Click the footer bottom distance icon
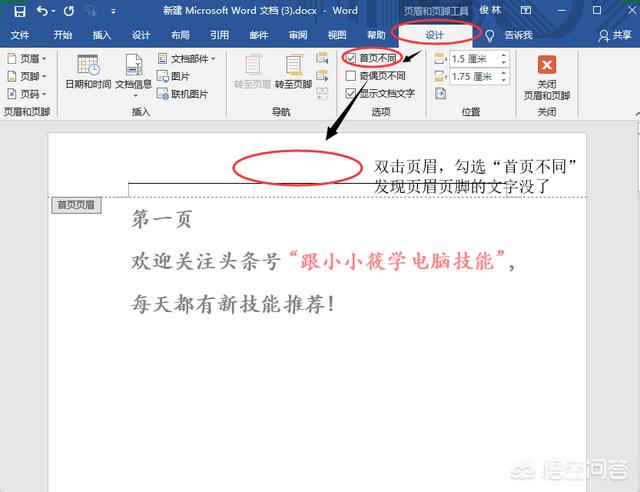Viewport: 640px width, 492px height. pos(440,76)
